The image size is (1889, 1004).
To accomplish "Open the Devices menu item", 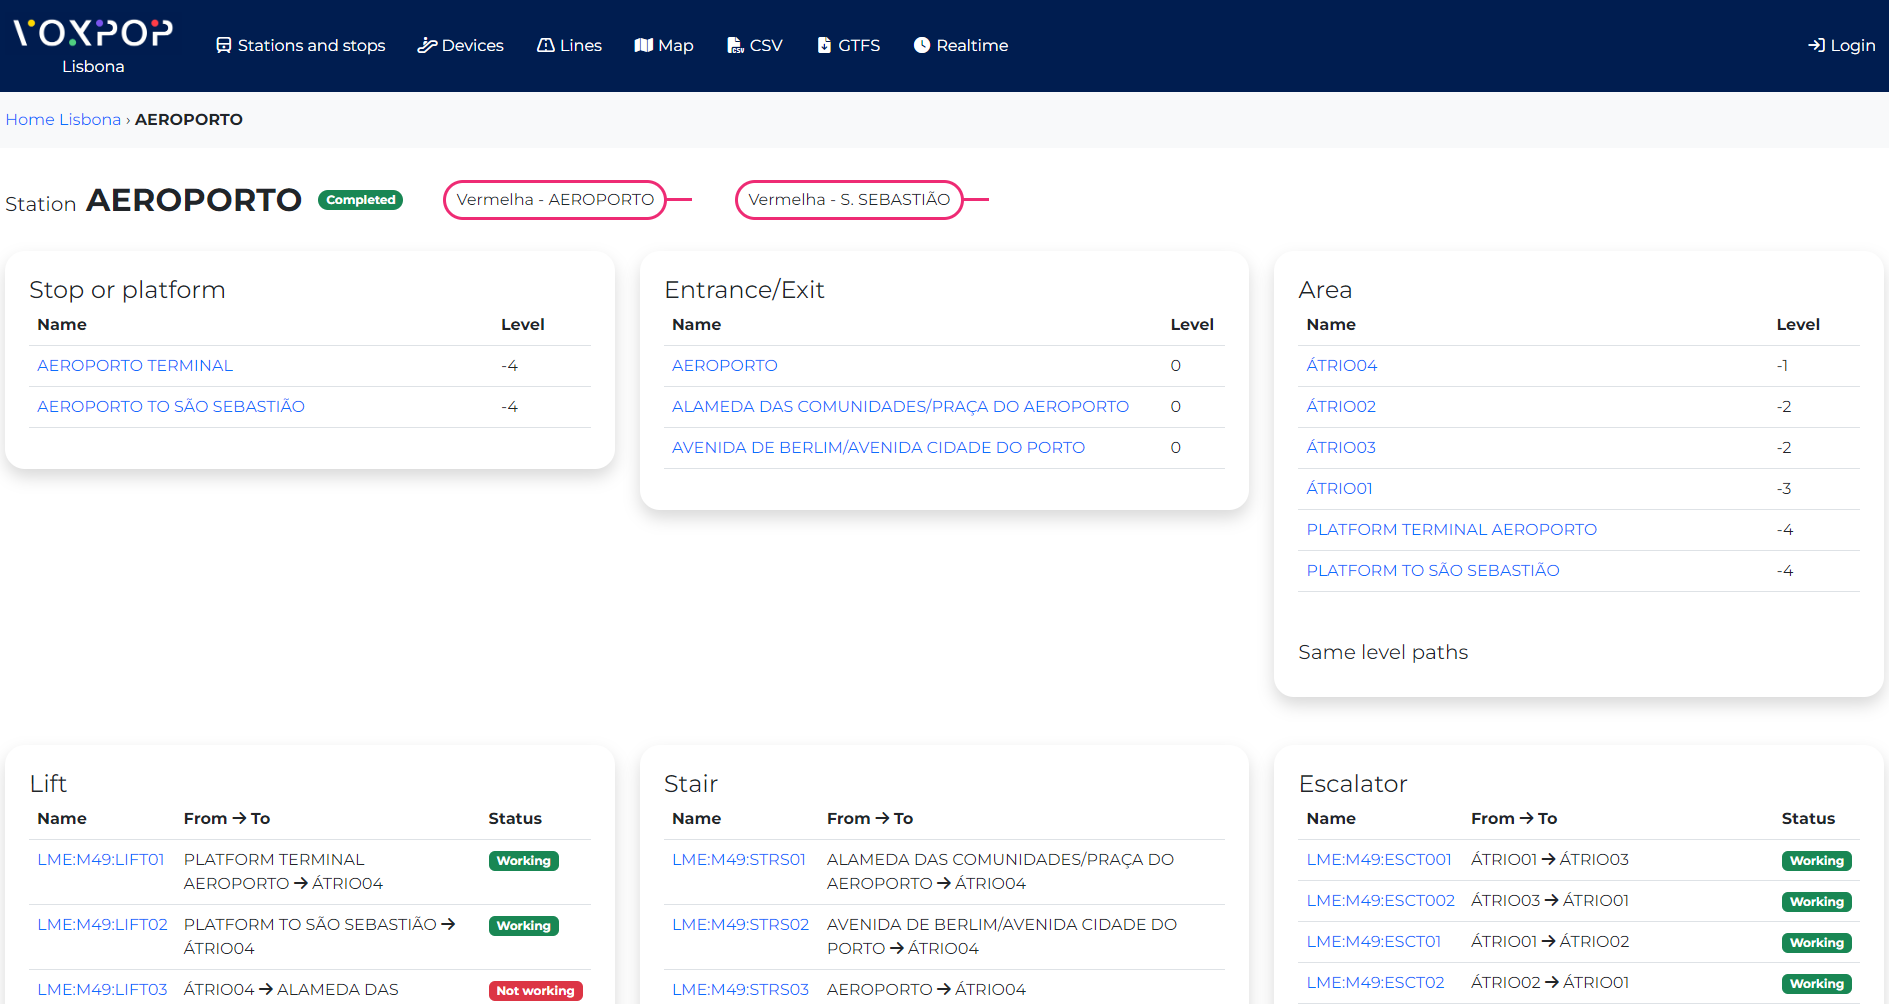I will [x=461, y=45].
